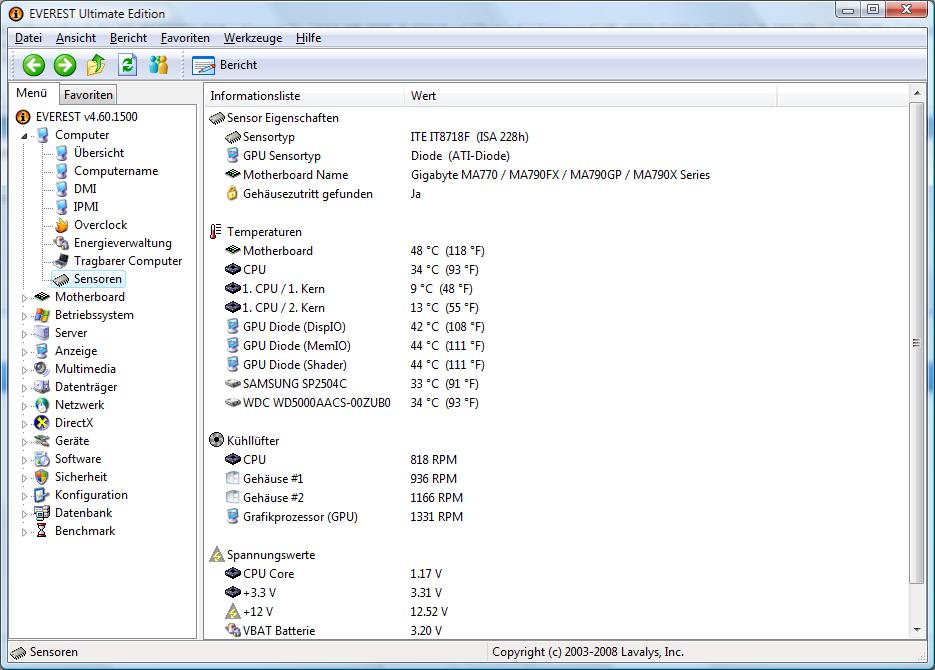
Task: Click the Sensoren chip icon in tree
Action: 61,279
